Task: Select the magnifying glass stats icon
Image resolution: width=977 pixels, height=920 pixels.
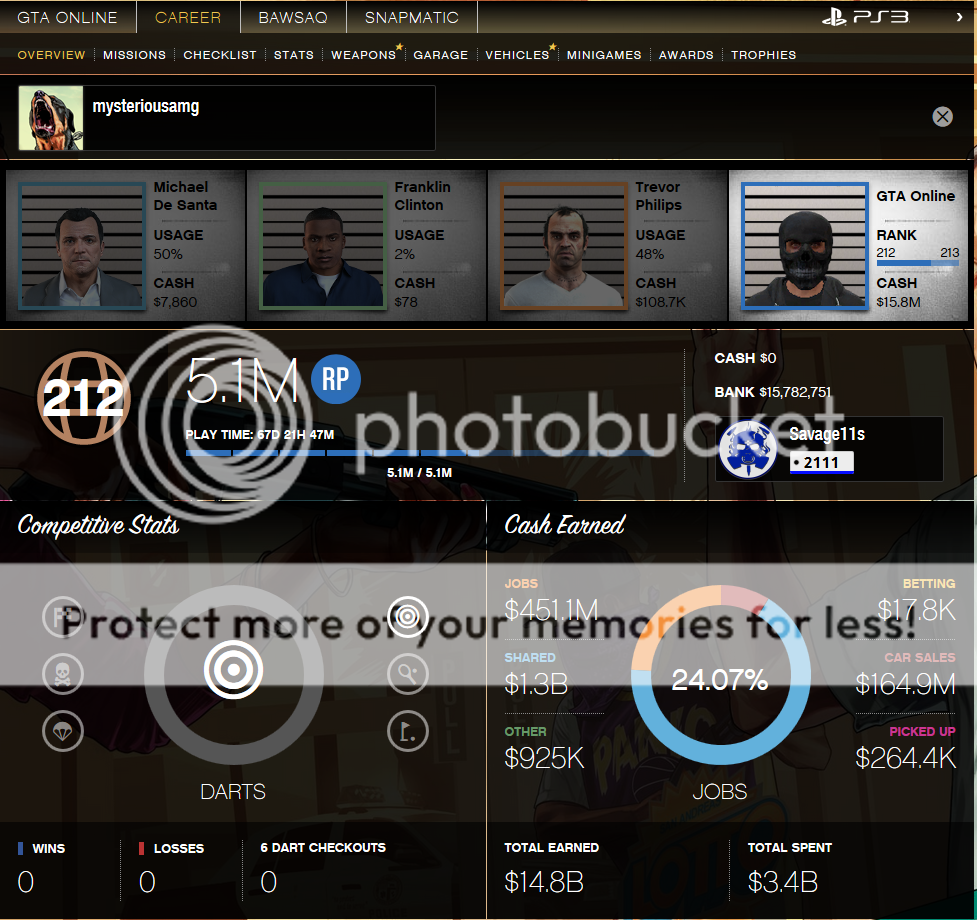Action: point(407,674)
